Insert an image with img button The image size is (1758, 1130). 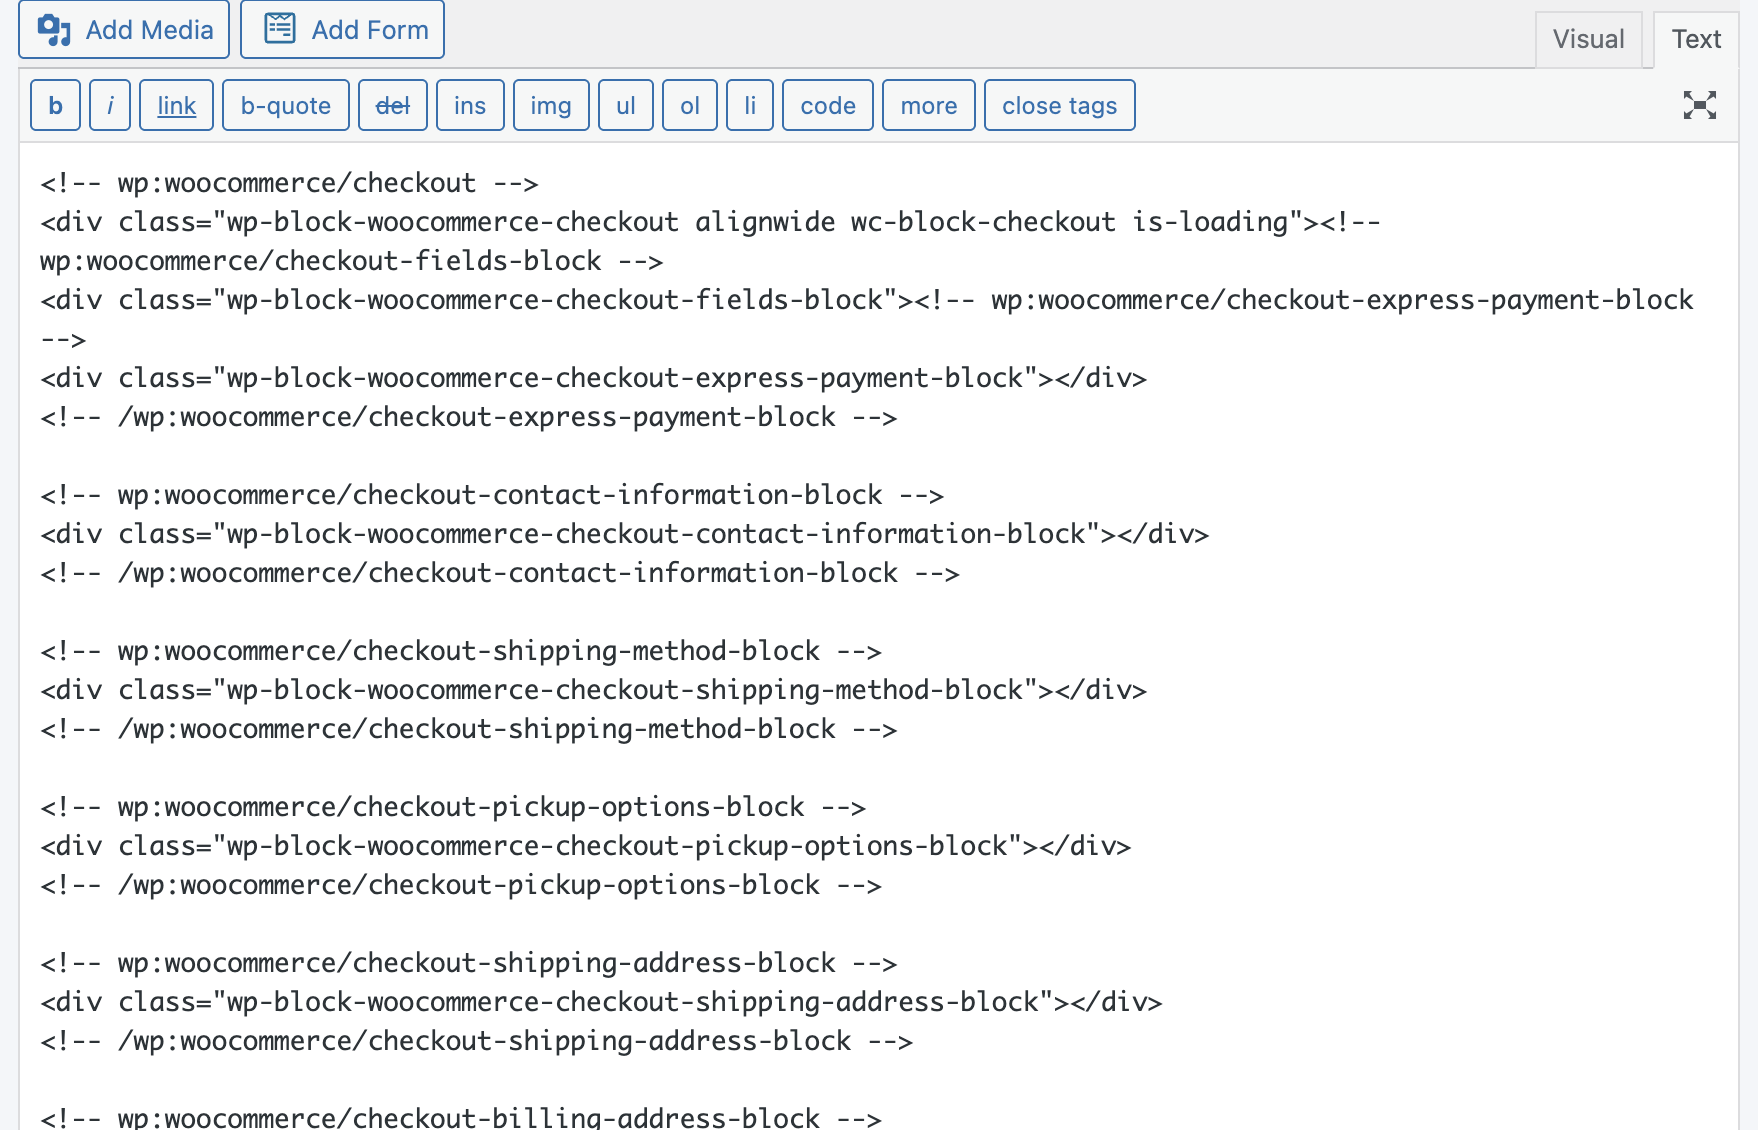coord(550,106)
